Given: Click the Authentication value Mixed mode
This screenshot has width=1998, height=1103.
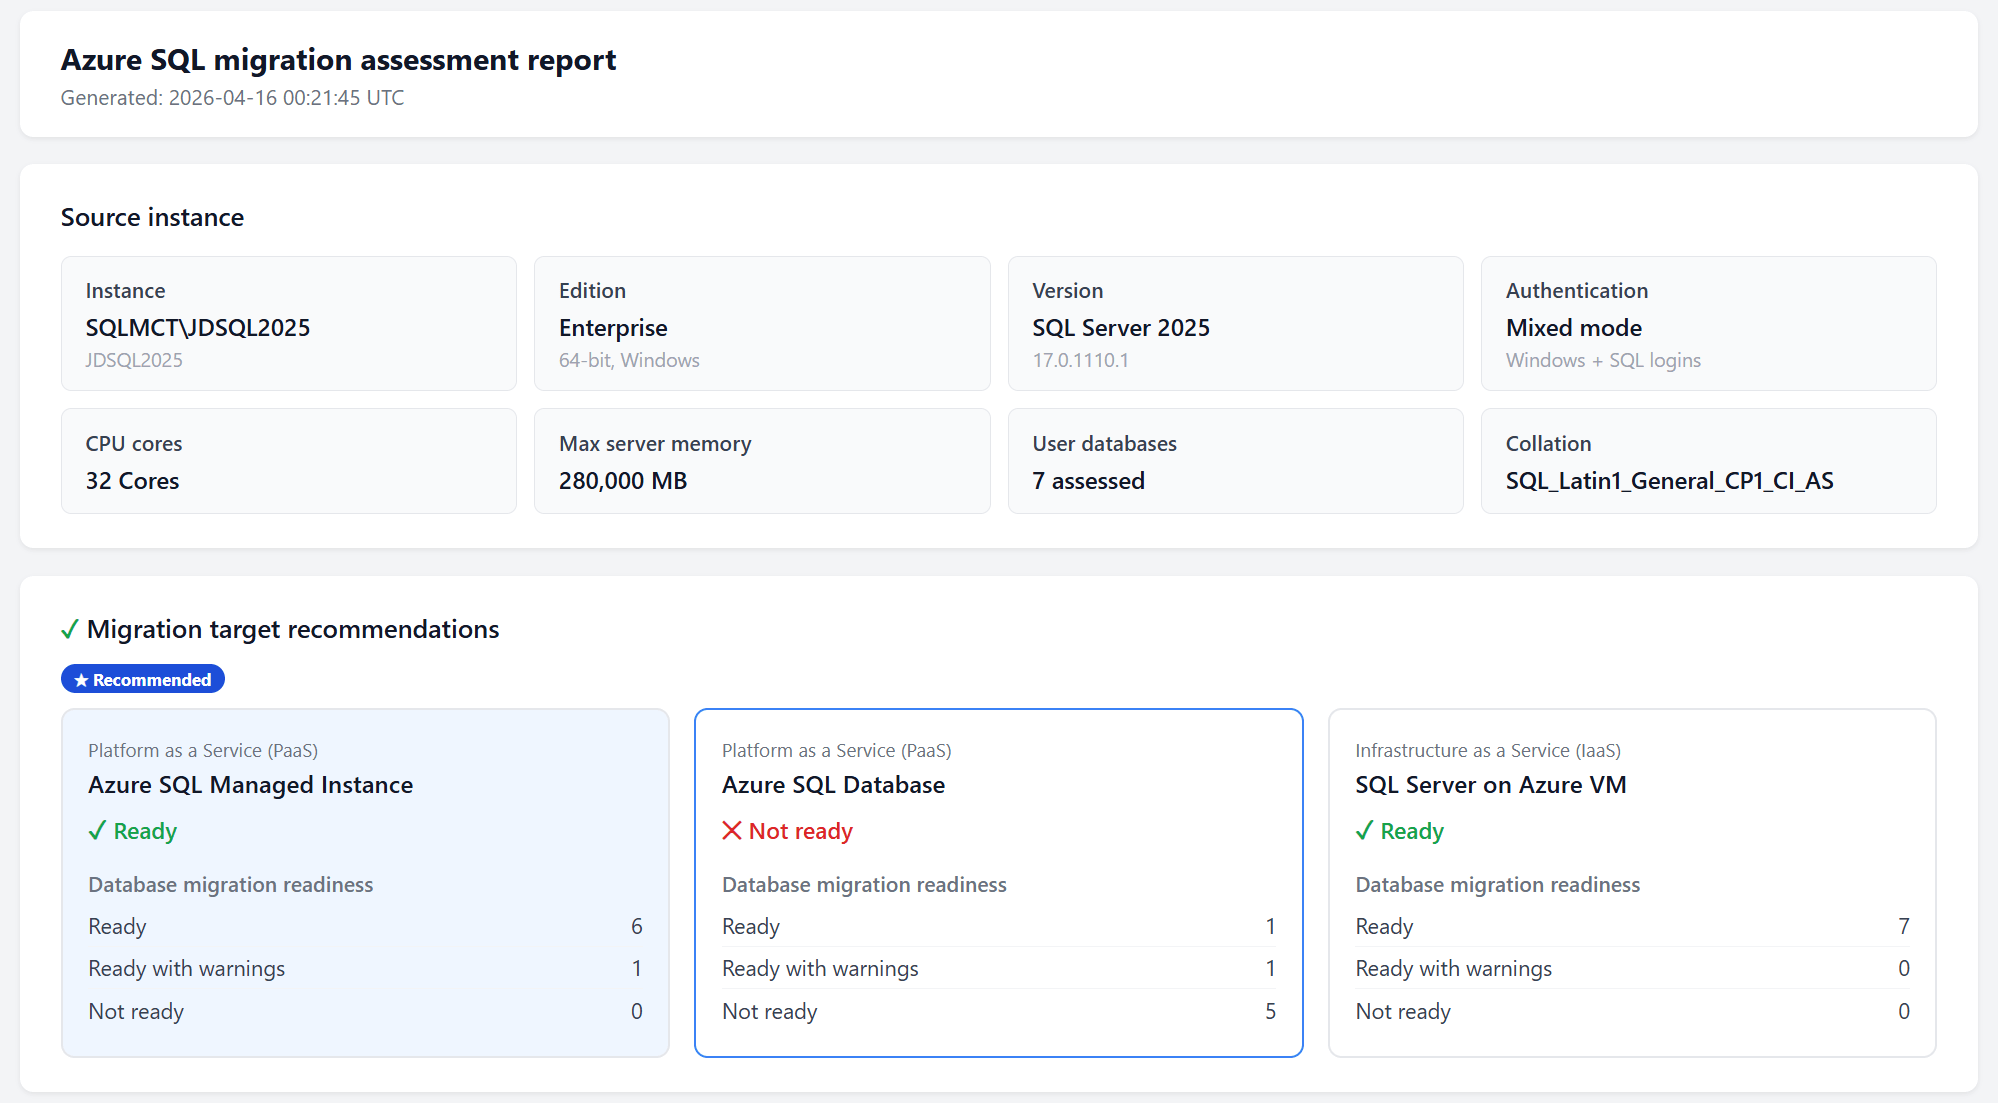Looking at the screenshot, I should 1574,328.
